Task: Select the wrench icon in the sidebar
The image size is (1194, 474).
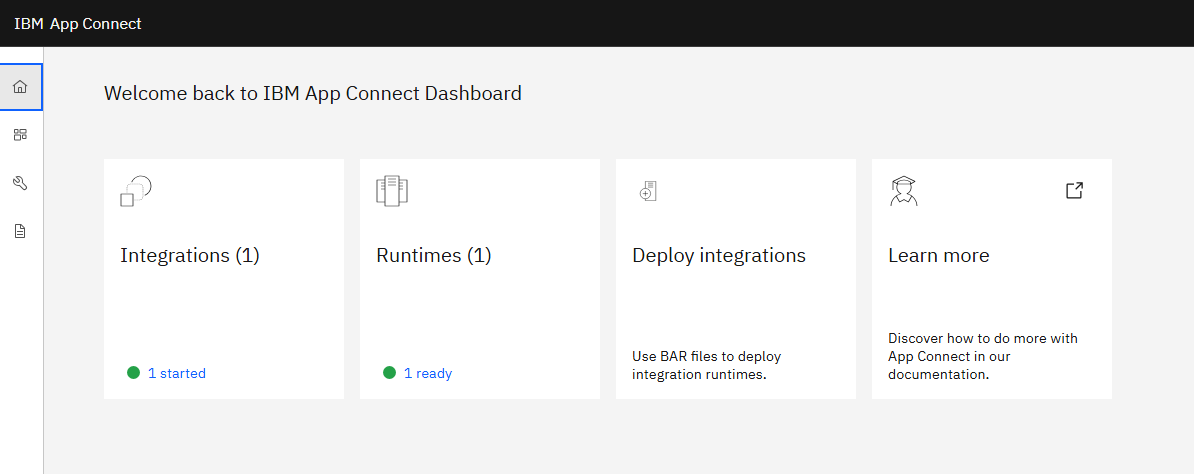Action: tap(20, 183)
